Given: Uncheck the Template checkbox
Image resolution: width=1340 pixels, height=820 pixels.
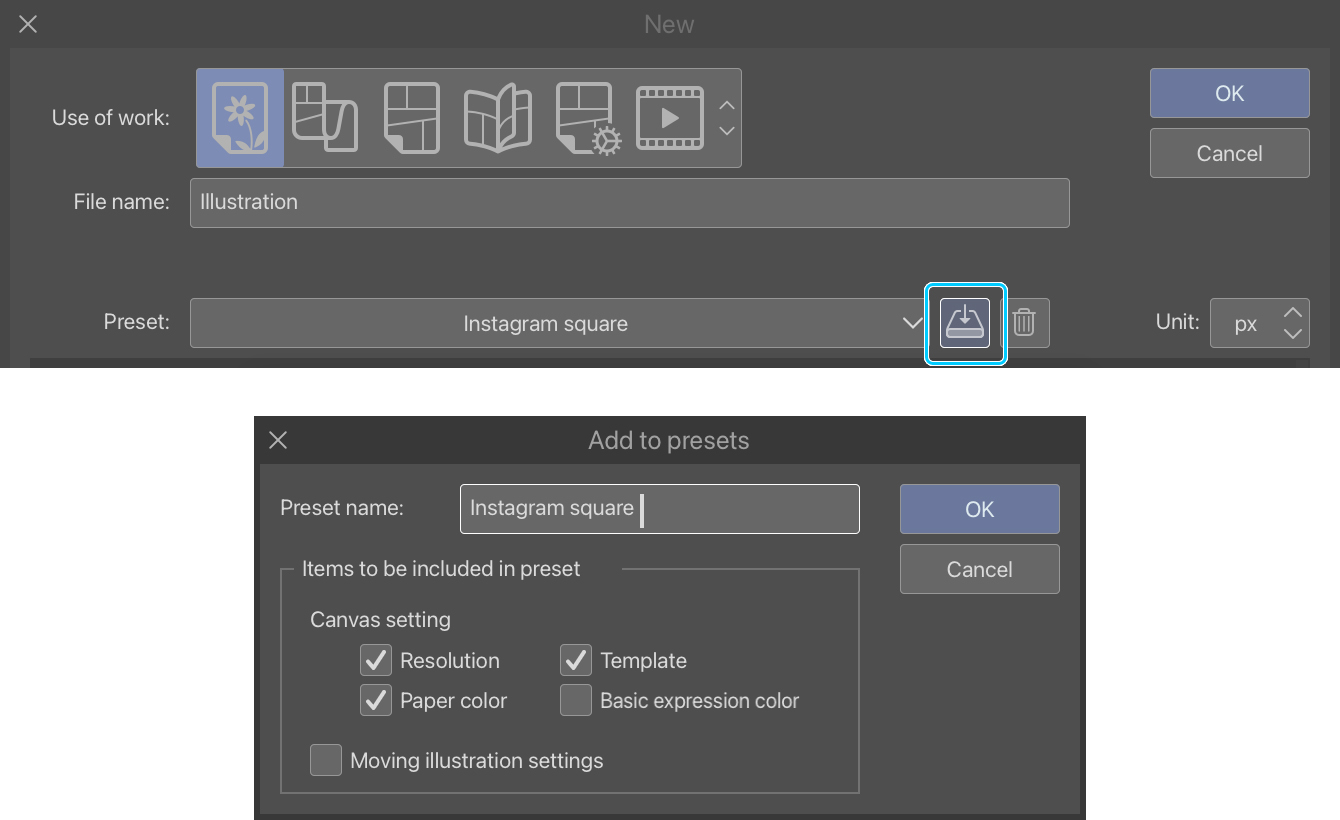Looking at the screenshot, I should (x=576, y=661).
